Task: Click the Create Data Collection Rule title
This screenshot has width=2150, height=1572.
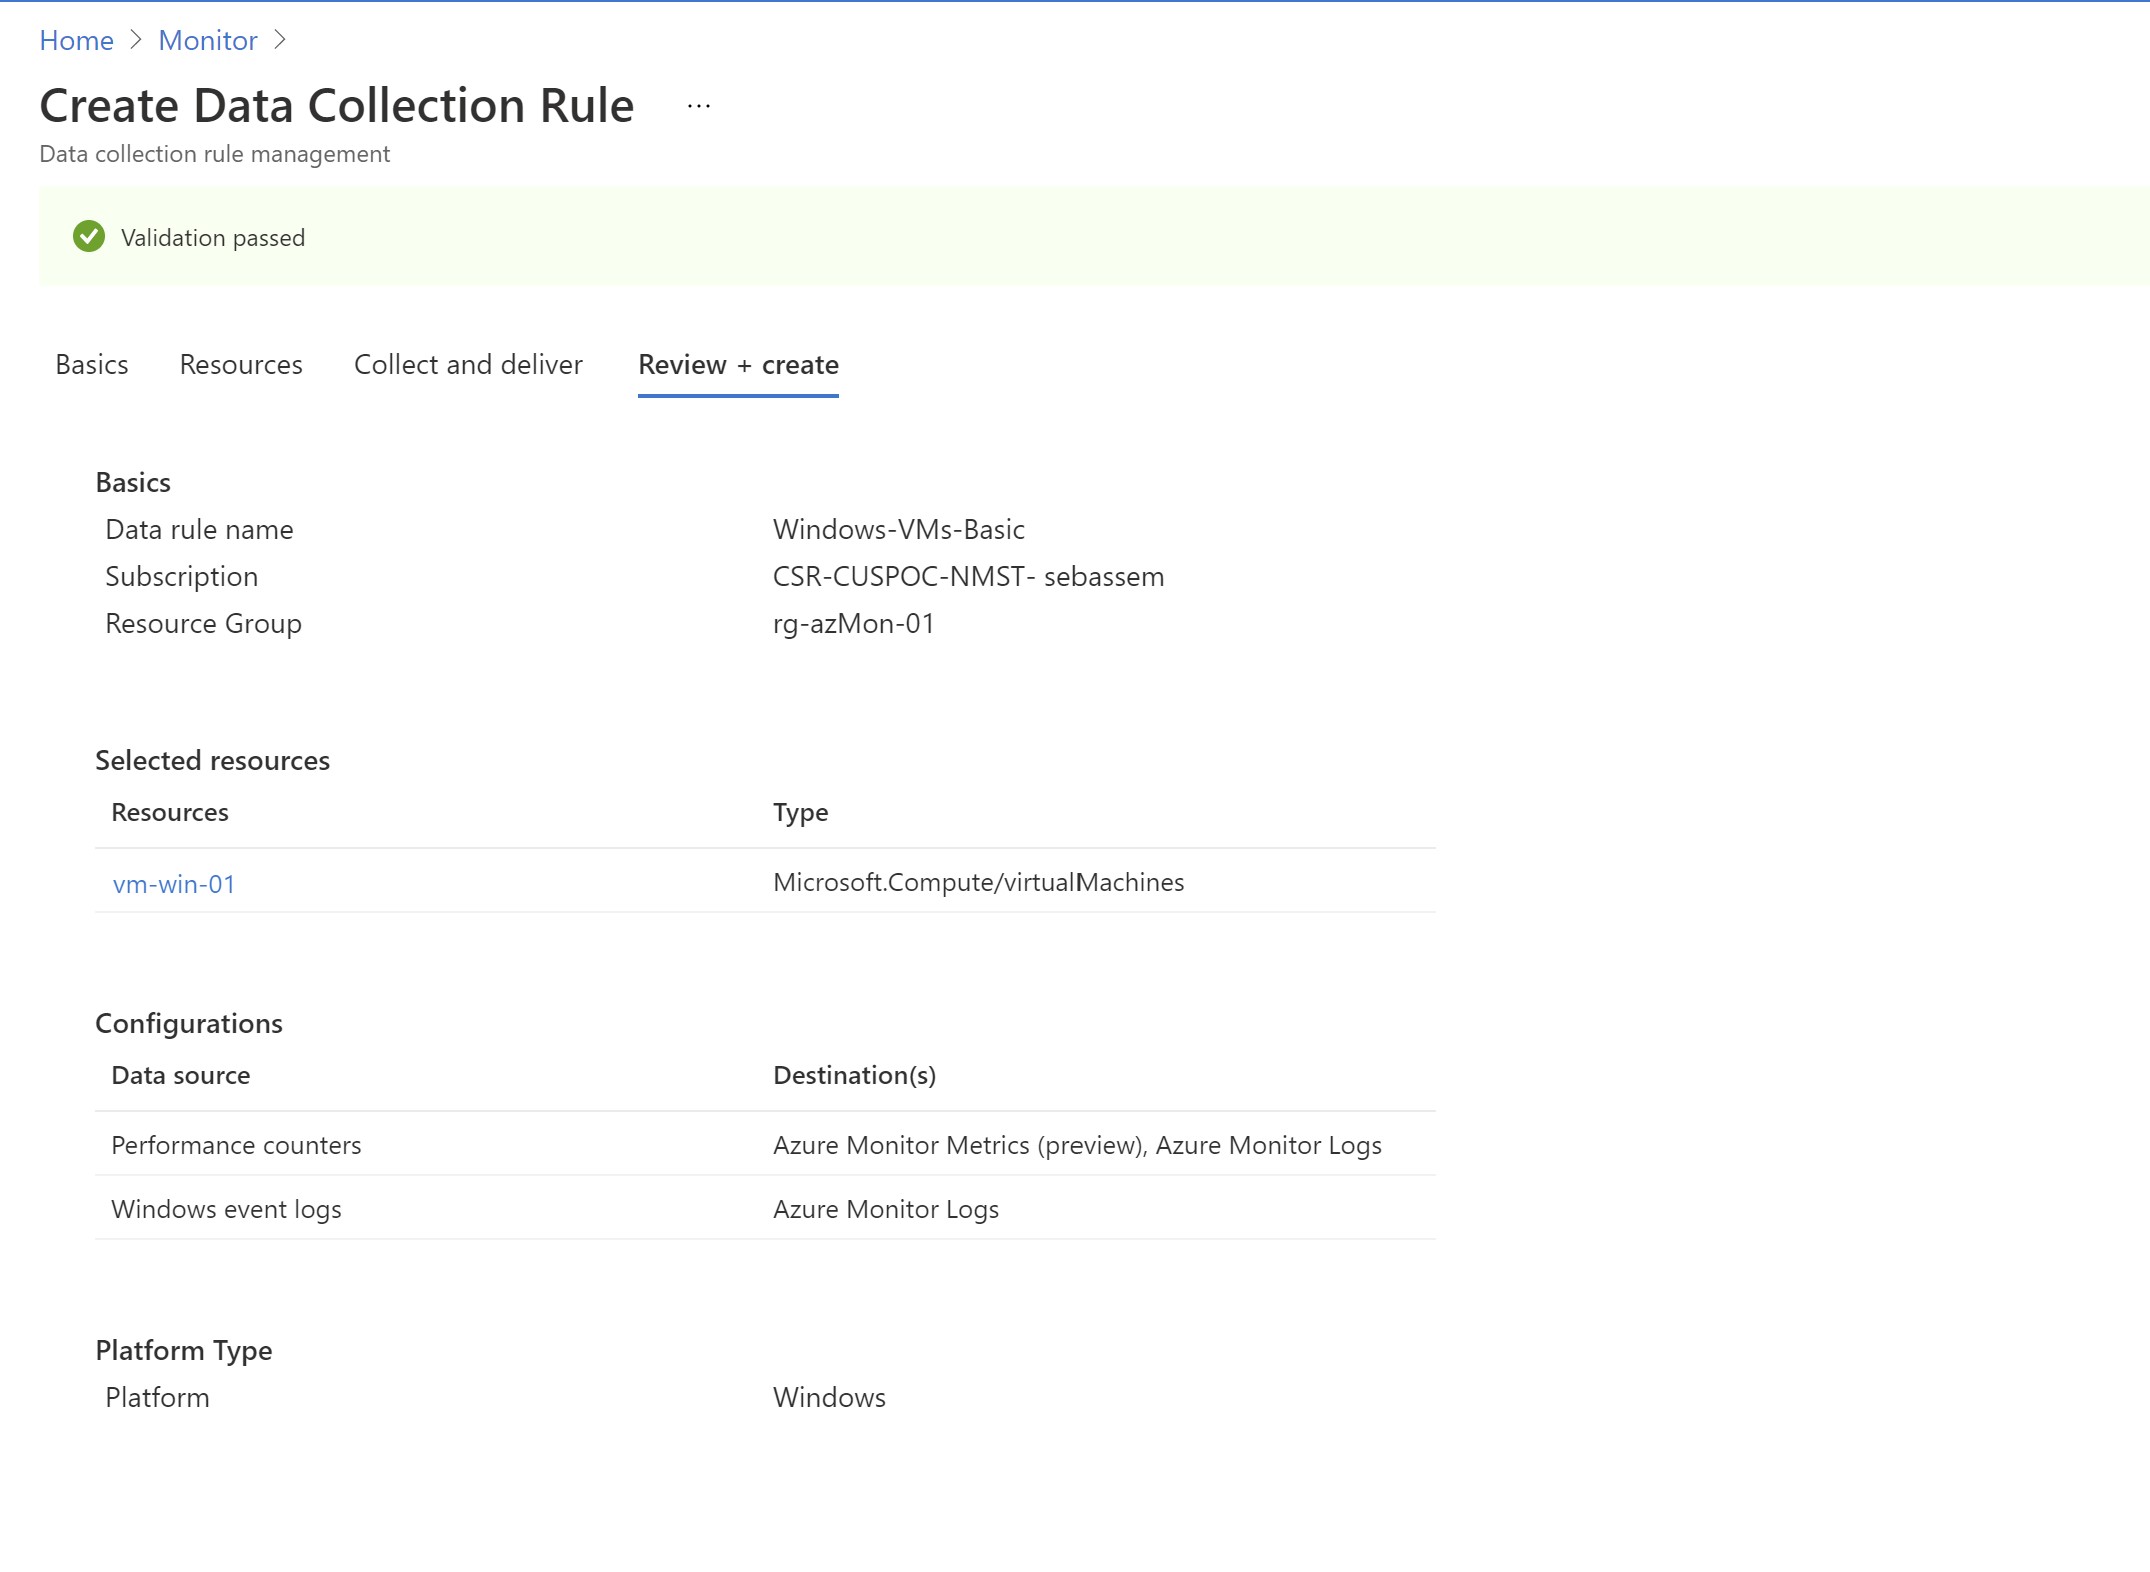Action: (x=337, y=105)
